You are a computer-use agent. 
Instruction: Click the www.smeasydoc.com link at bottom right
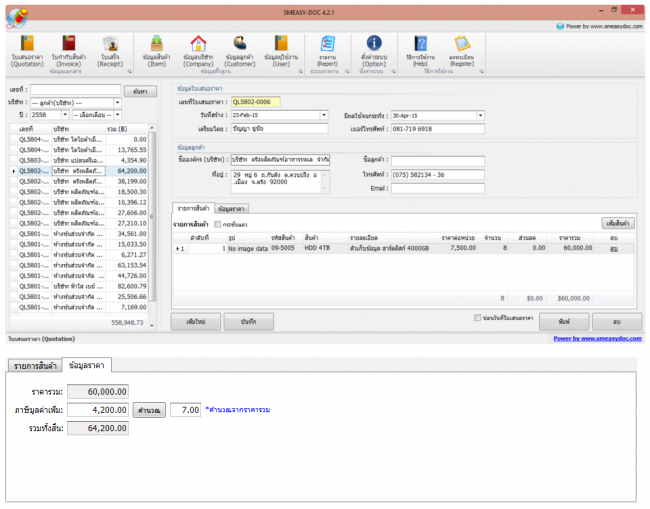tap(597, 338)
